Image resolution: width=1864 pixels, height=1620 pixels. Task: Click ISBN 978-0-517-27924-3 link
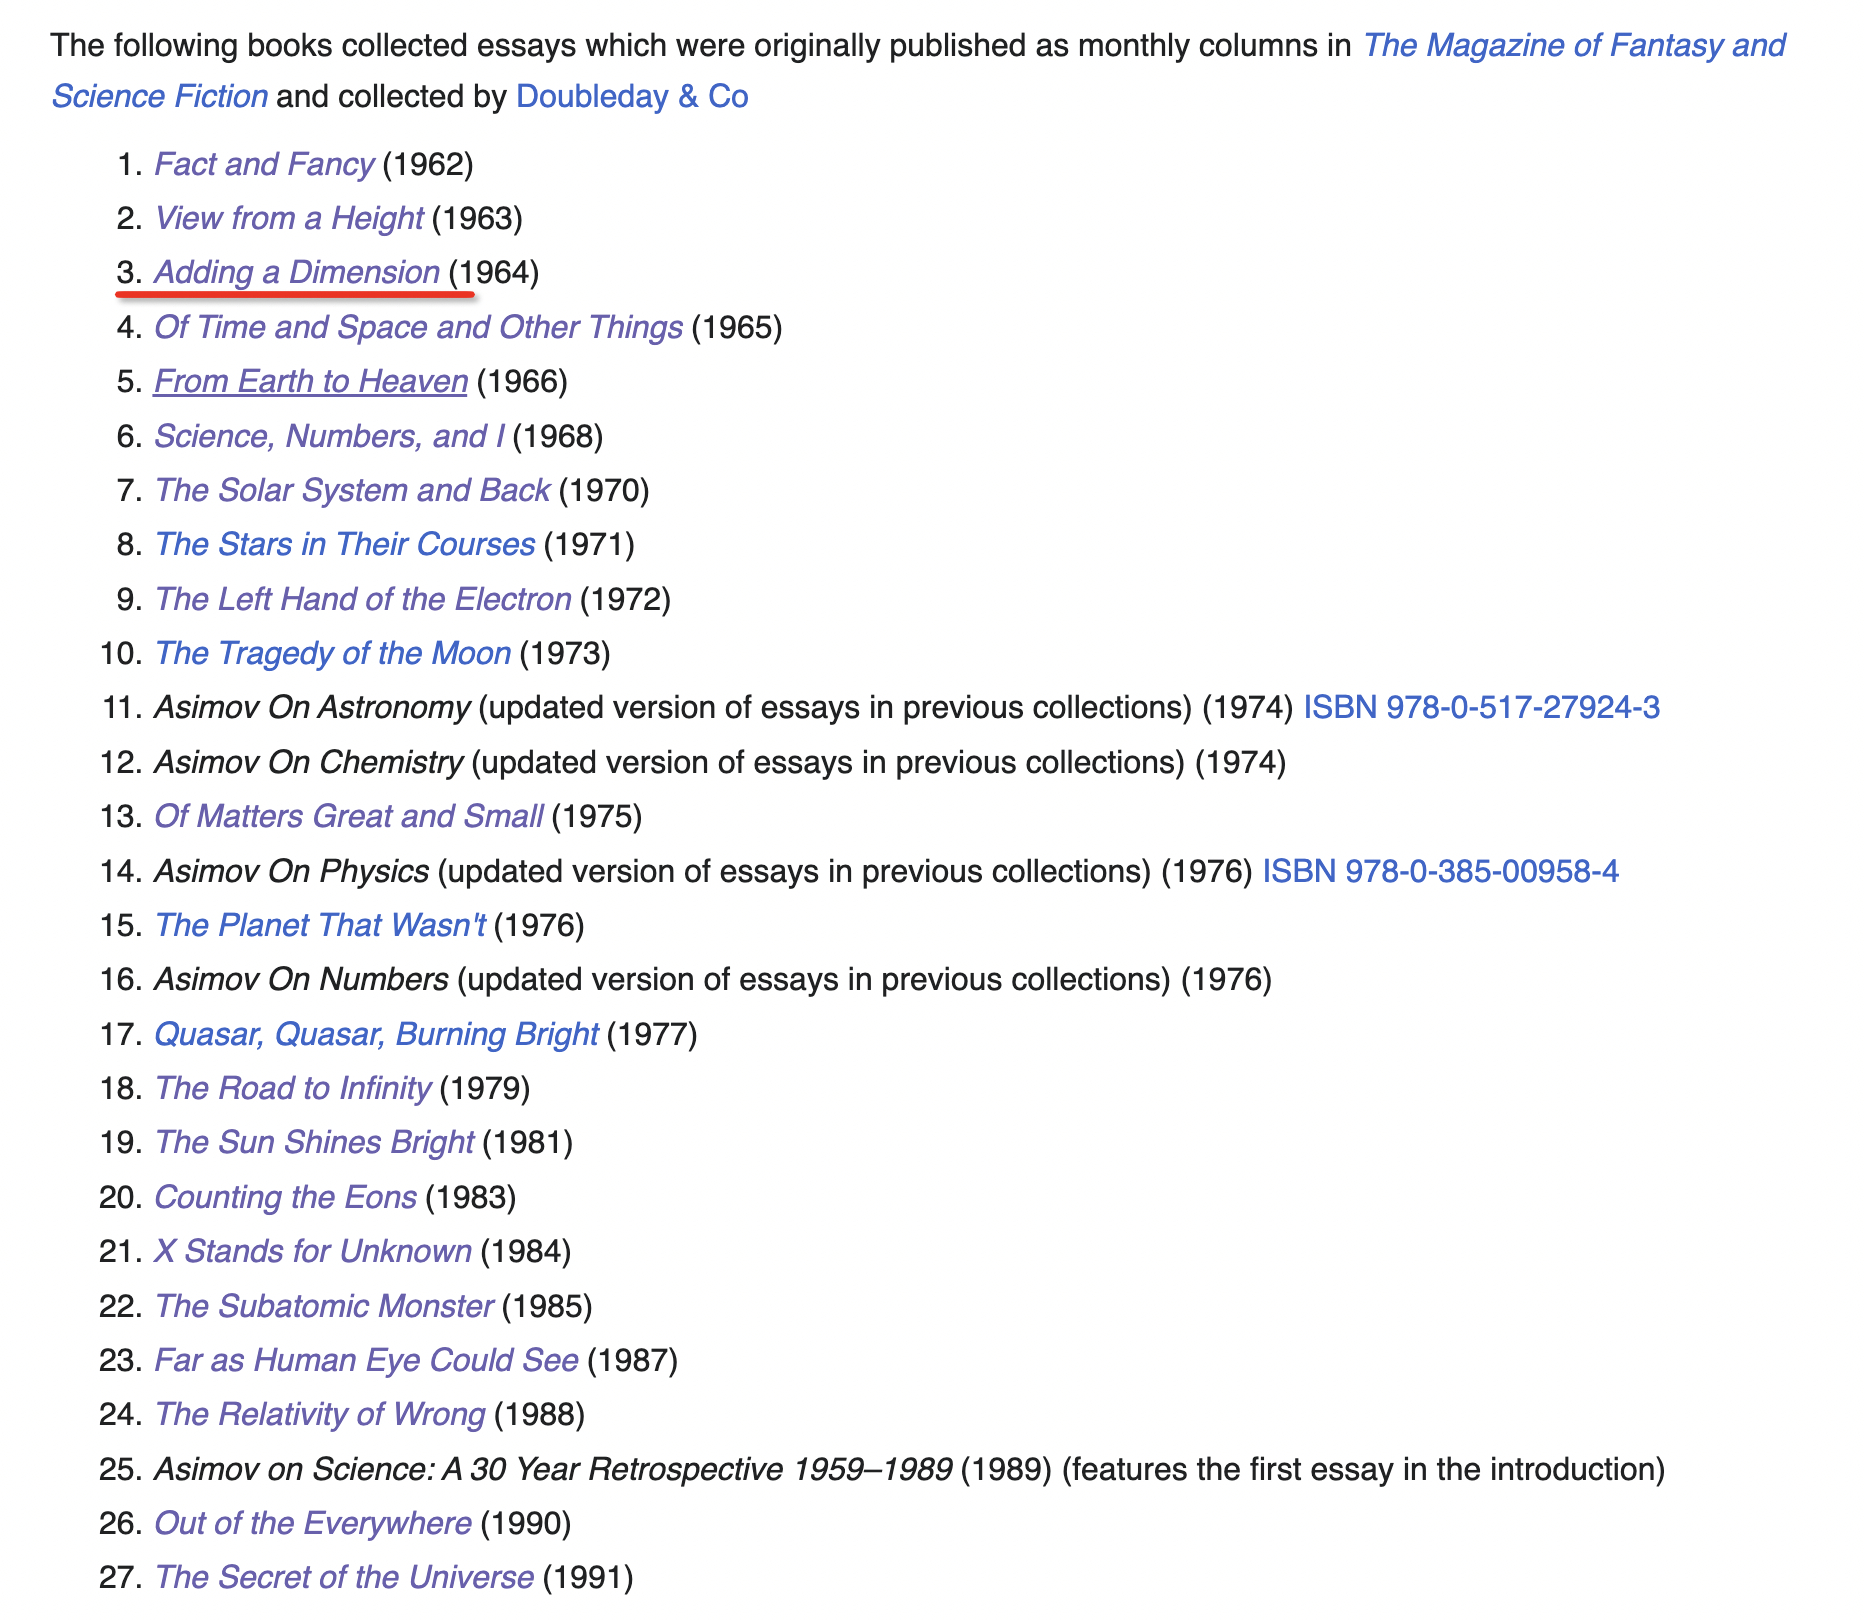click(x=1482, y=707)
